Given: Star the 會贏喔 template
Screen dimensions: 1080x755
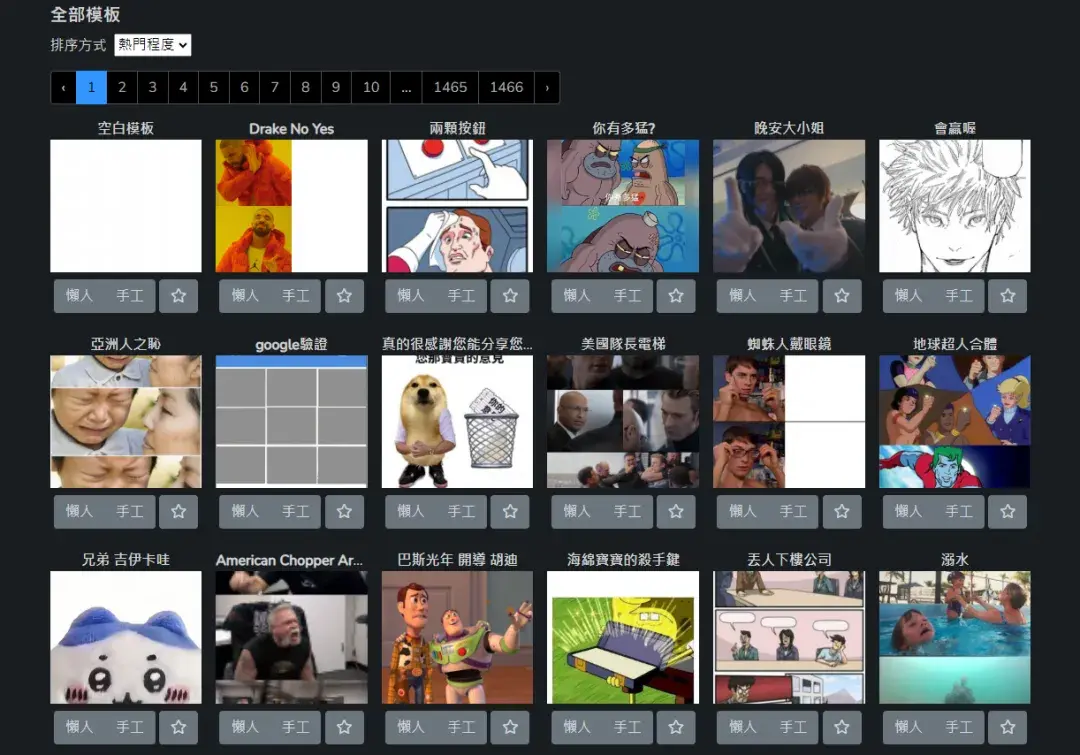Looking at the screenshot, I should [x=1008, y=296].
